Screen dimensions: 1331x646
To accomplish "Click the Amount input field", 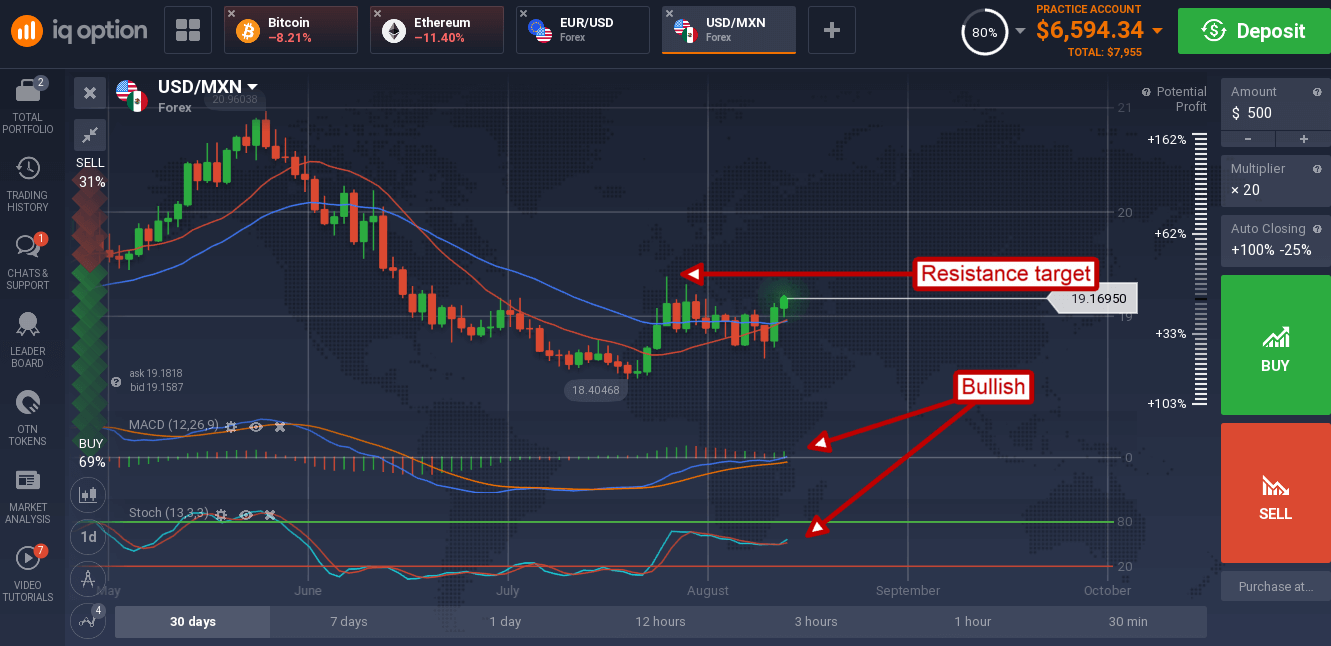I will [x=1275, y=113].
